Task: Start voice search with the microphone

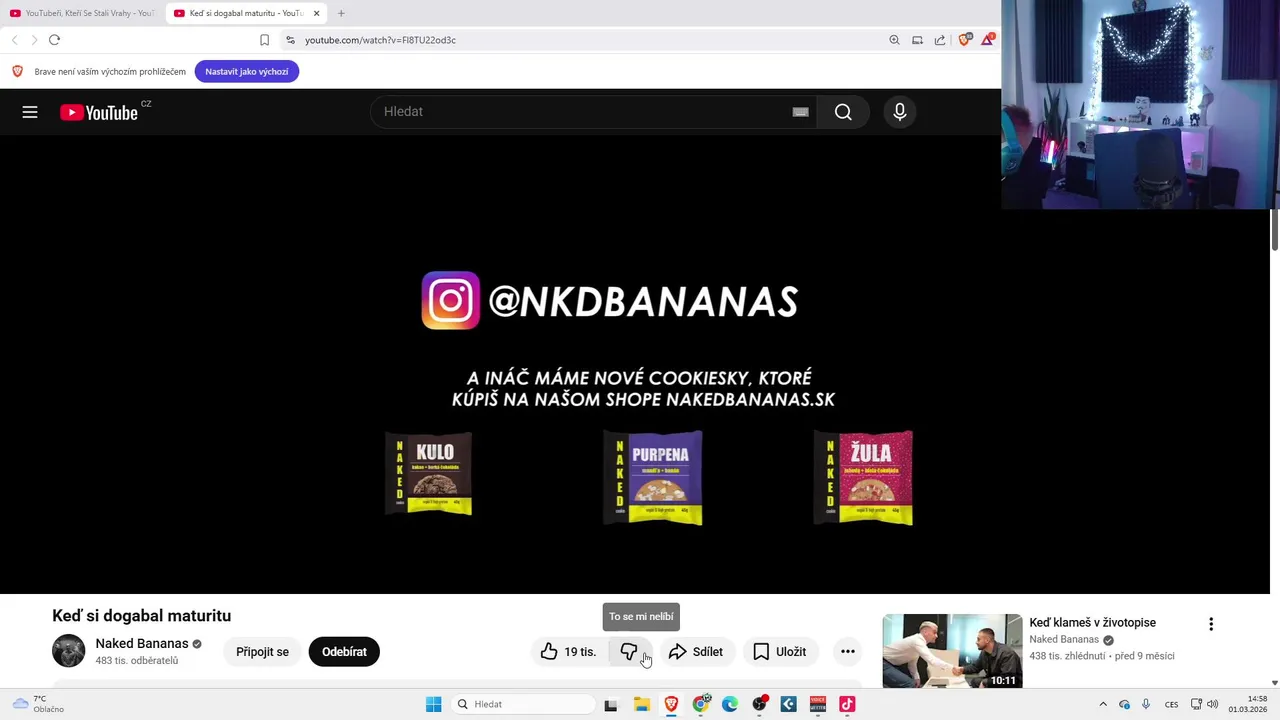Action: (900, 112)
